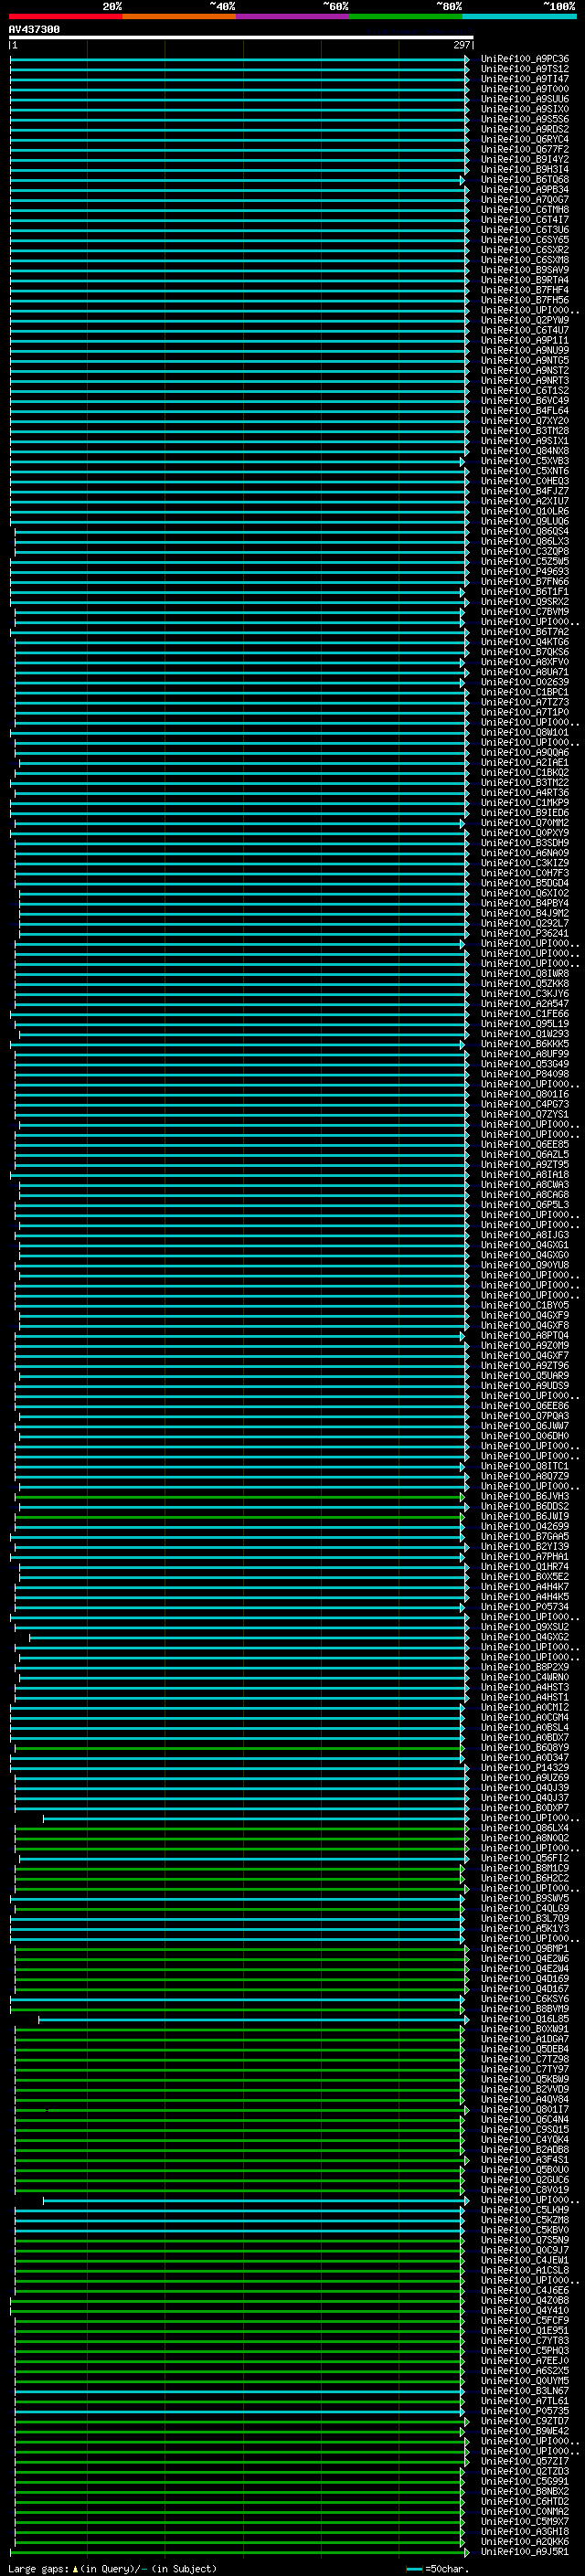This screenshot has height=2576, width=585.
Task: Open hit UniRef100_A9PC36
Action: coord(525,59)
